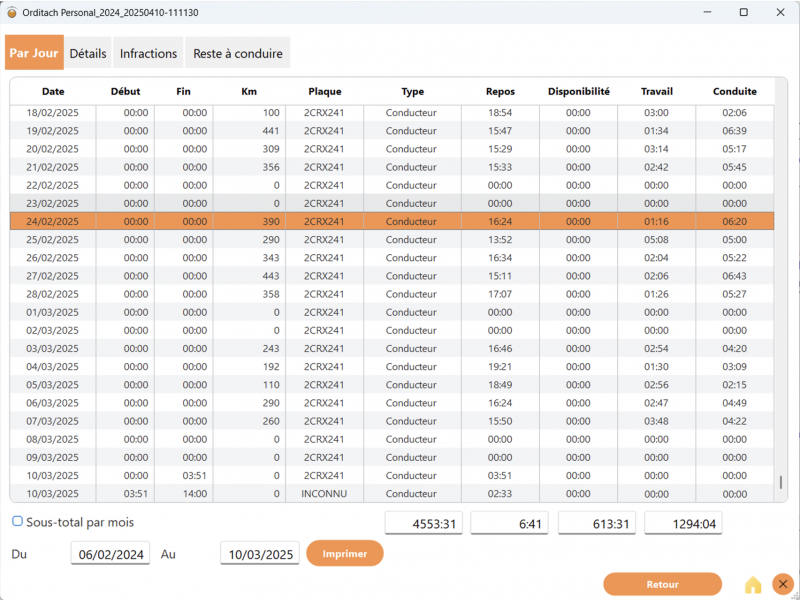The width and height of the screenshot is (800, 600).
Task: Open the Infractions tab
Action: pyautogui.click(x=148, y=53)
